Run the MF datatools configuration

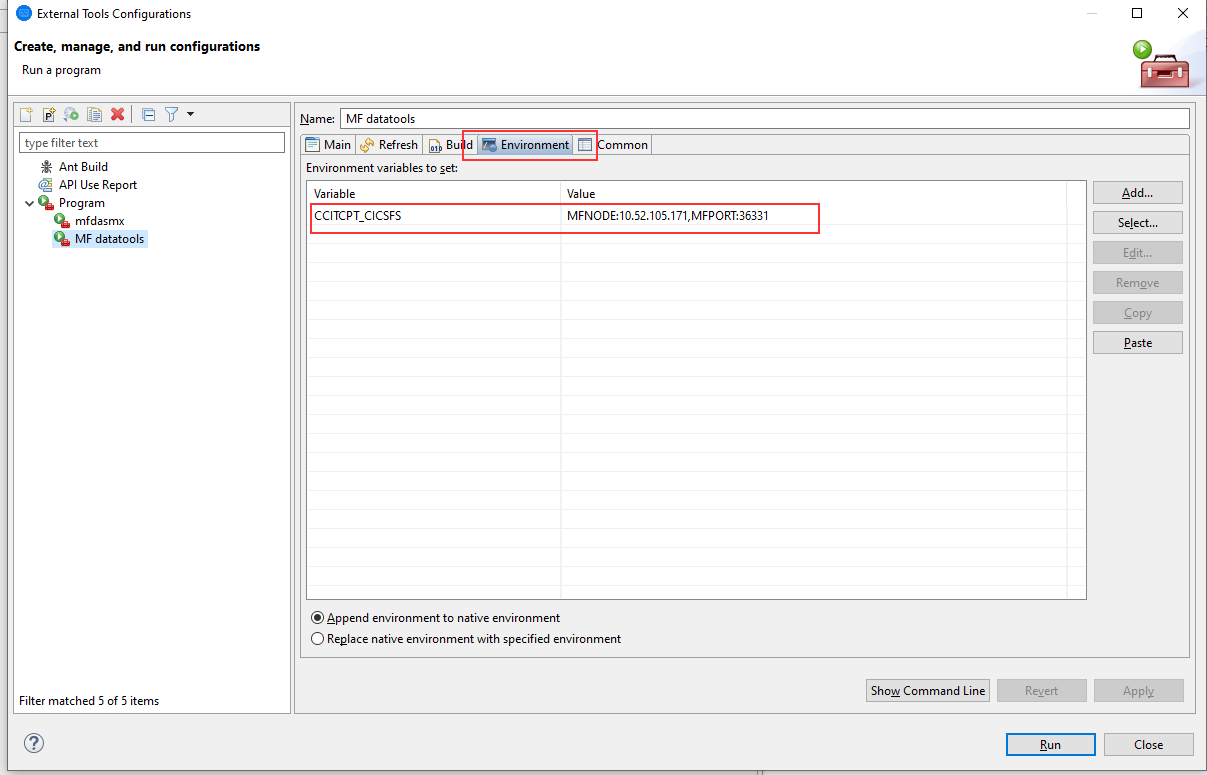pyautogui.click(x=1050, y=744)
